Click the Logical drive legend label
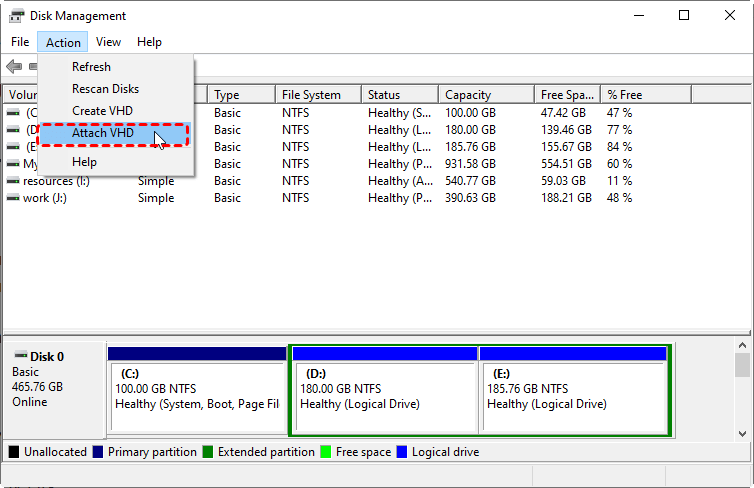This screenshot has height=488, width=754. pos(445,452)
